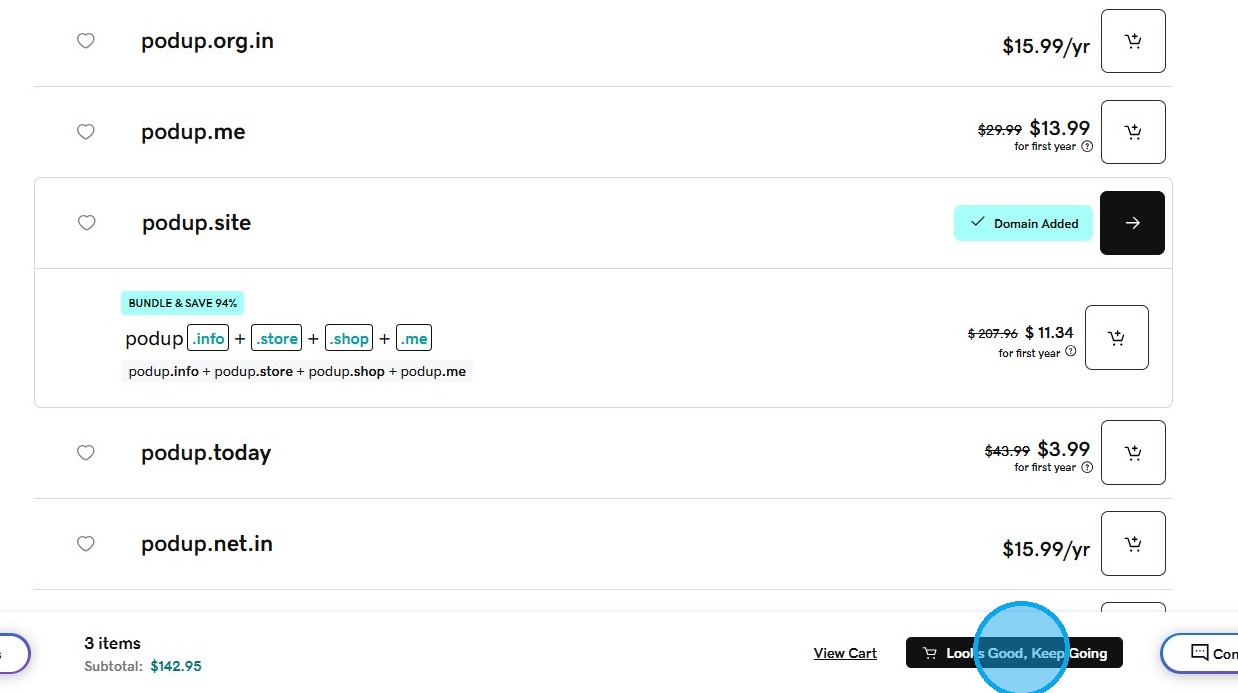
Task: Add podup.me to cart
Action: [x=1133, y=132]
